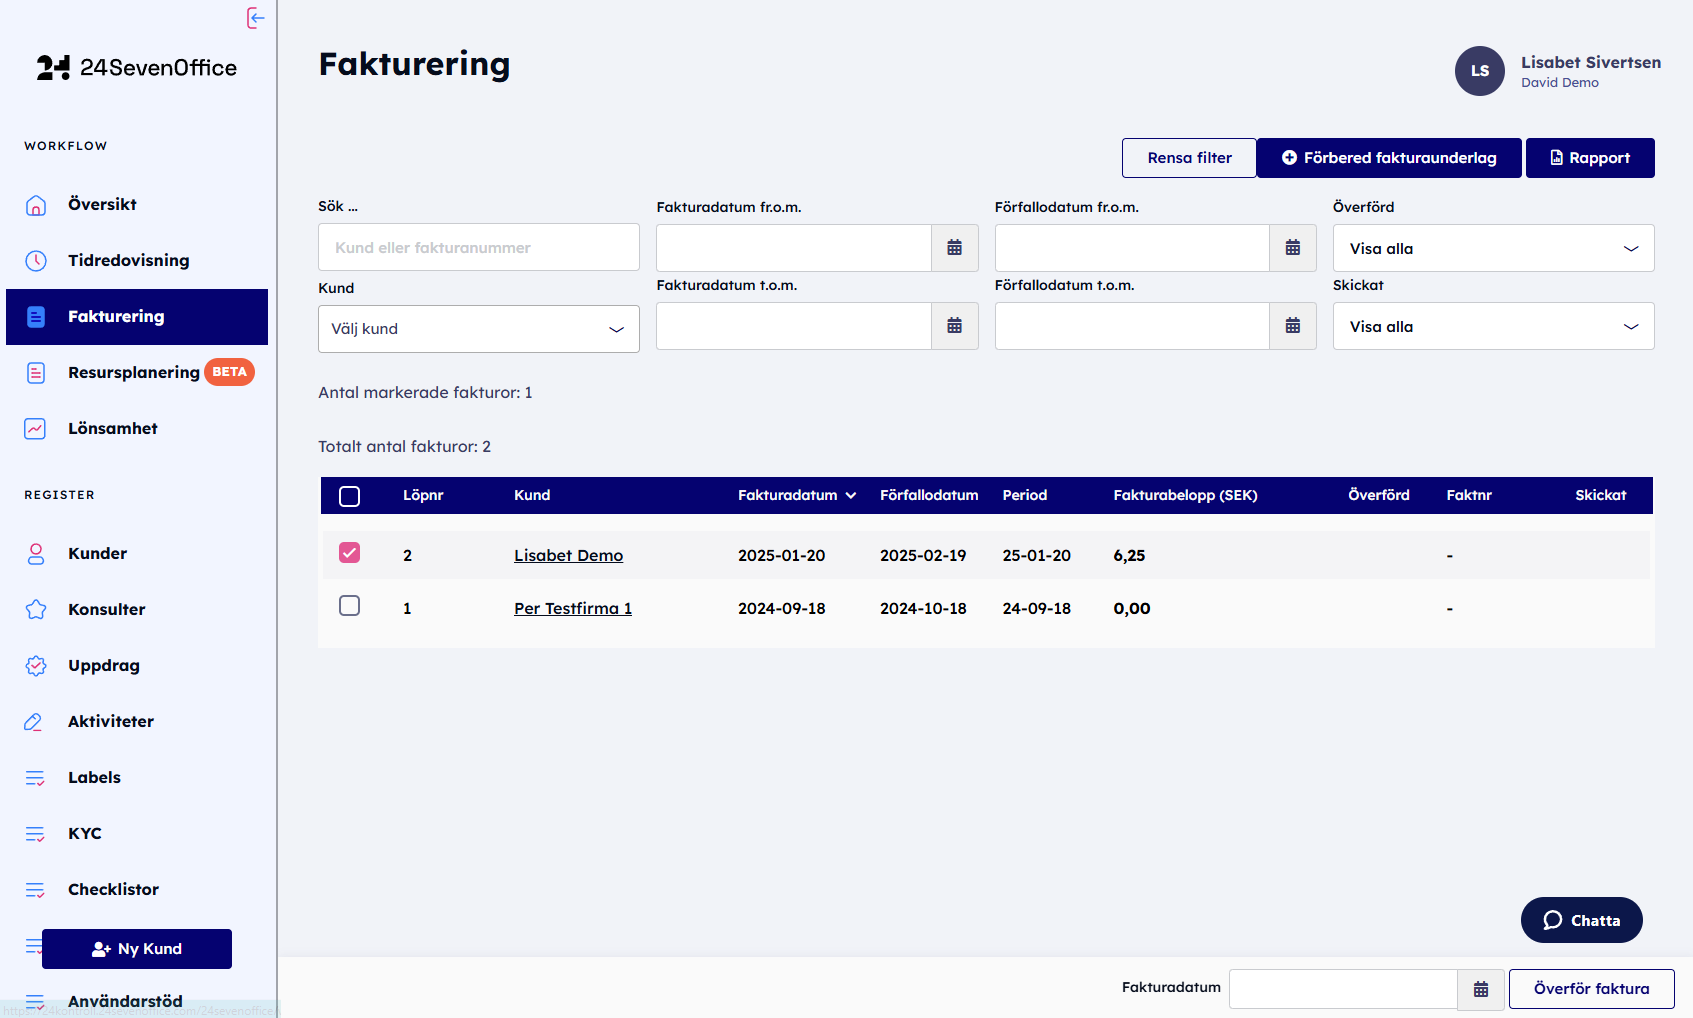Uncheck the Lisabet Demo invoice row

tap(349, 553)
